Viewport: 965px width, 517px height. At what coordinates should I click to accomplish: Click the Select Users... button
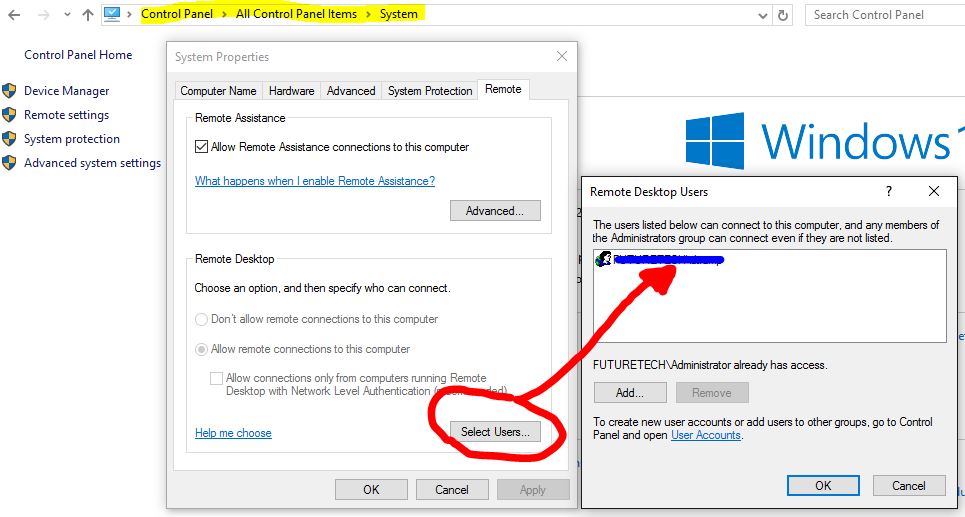pyautogui.click(x=495, y=432)
